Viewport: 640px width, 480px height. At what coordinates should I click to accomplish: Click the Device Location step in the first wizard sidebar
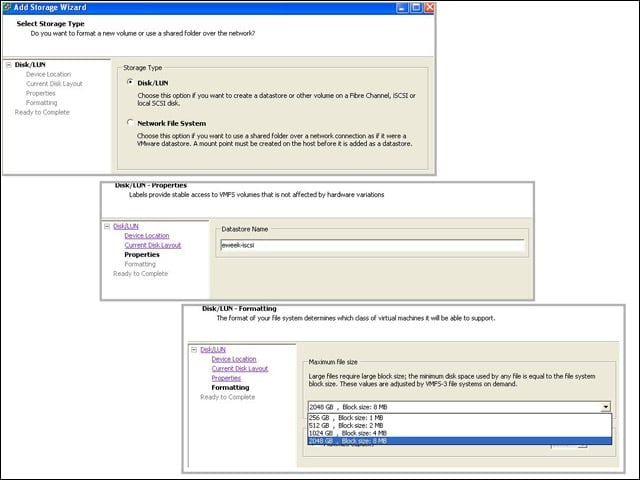click(49, 74)
